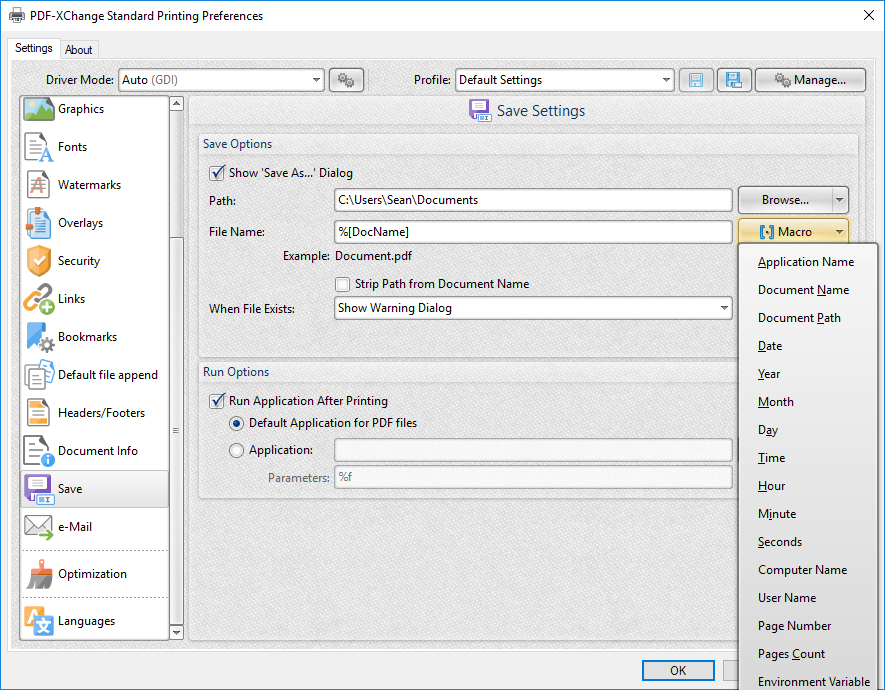885x690 pixels.
Task: Click the Application path field
Action: 533,450
